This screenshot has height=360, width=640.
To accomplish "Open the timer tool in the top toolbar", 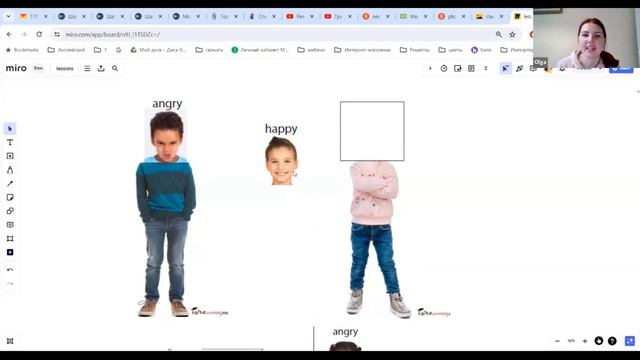I will (x=444, y=69).
